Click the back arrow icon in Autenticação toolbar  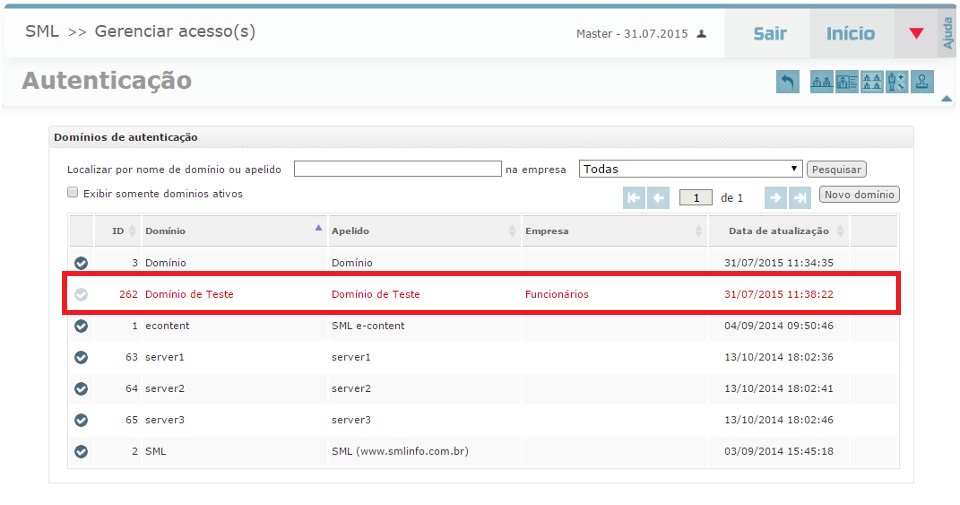point(788,82)
